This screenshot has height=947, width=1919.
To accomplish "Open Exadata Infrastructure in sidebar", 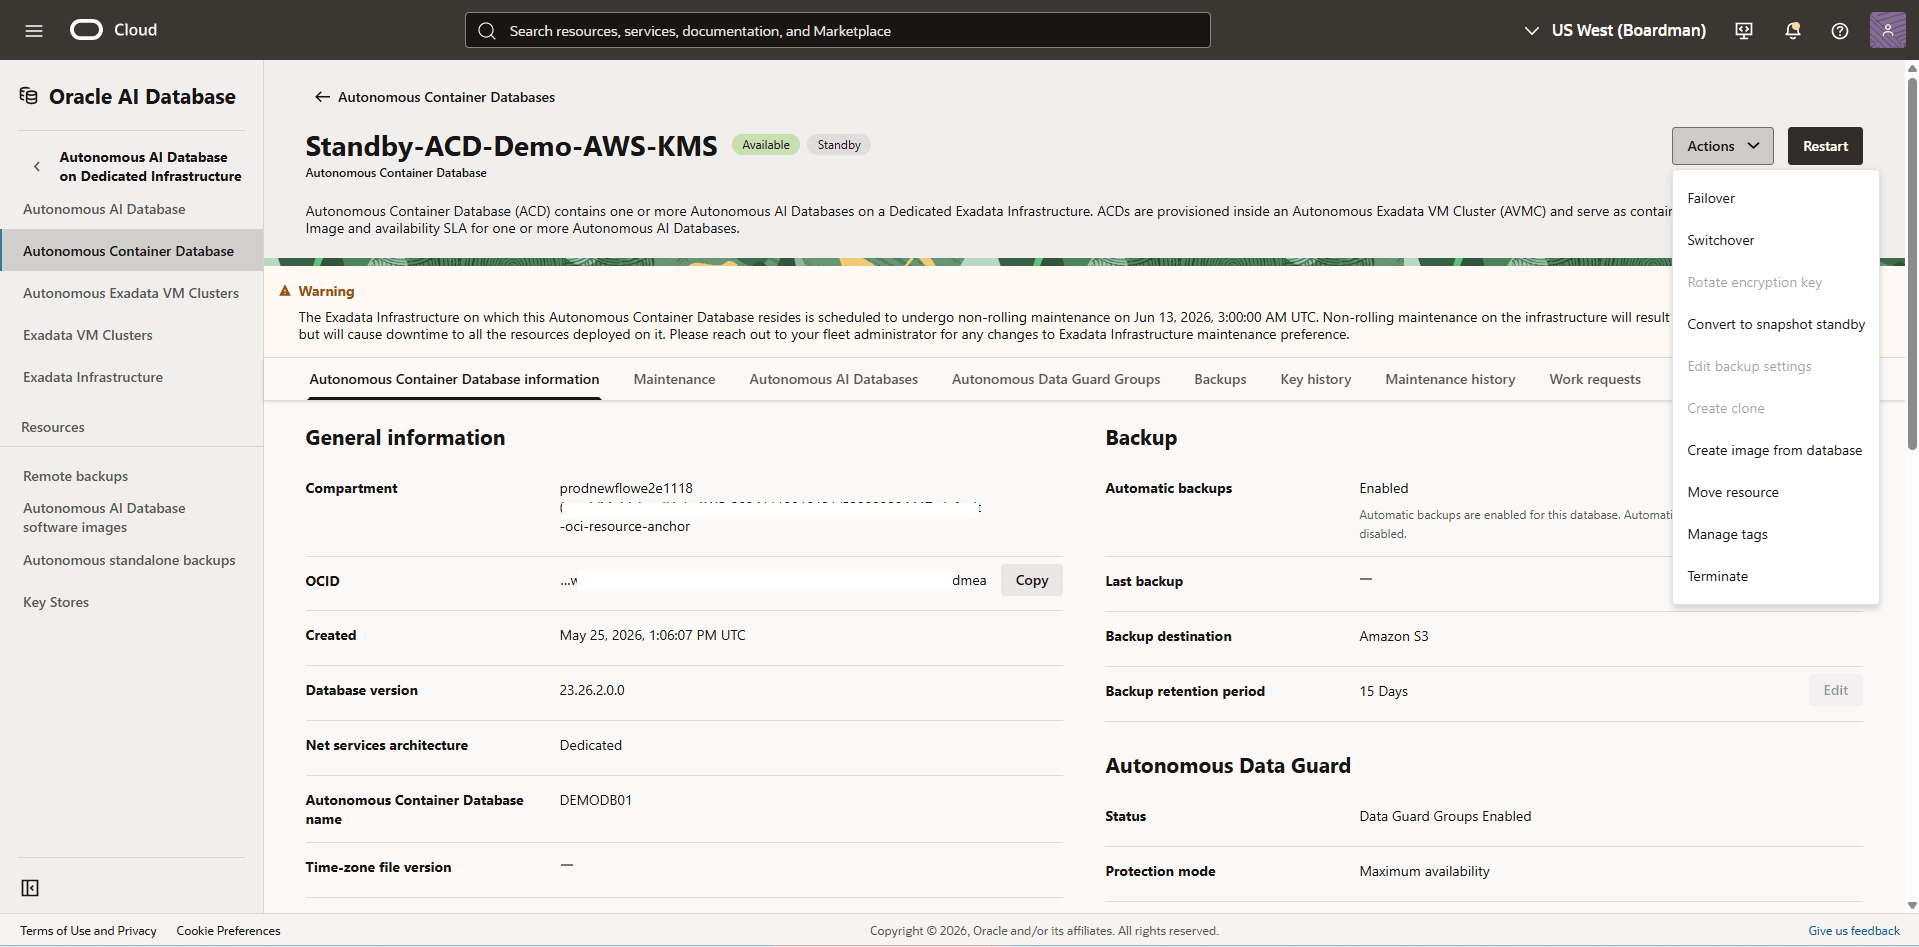I will tap(93, 377).
